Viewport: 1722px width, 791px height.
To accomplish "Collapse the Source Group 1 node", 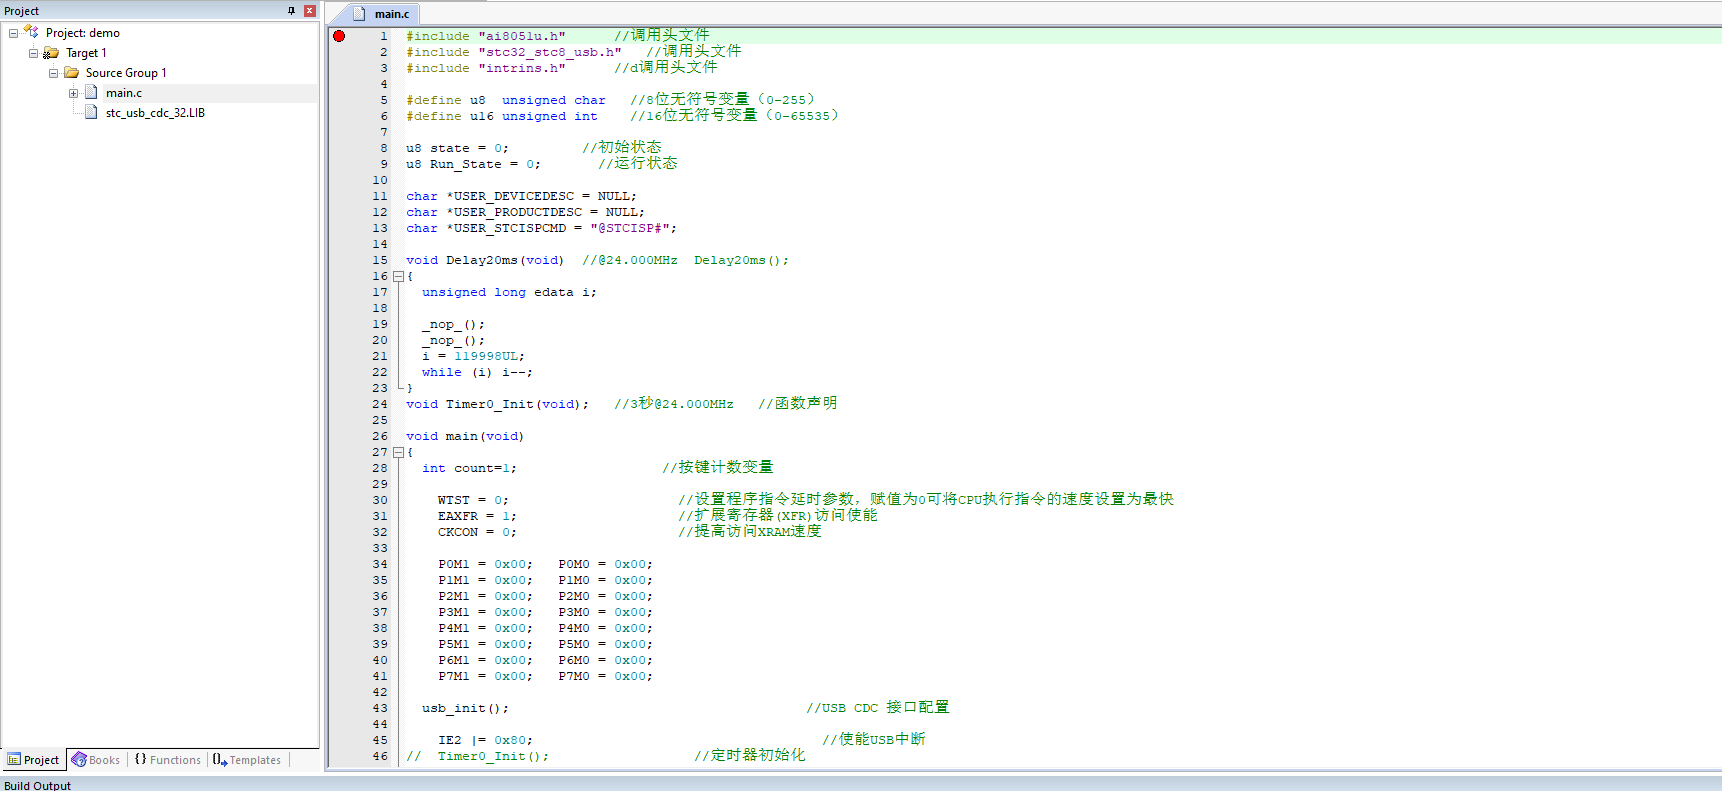I will click(53, 73).
